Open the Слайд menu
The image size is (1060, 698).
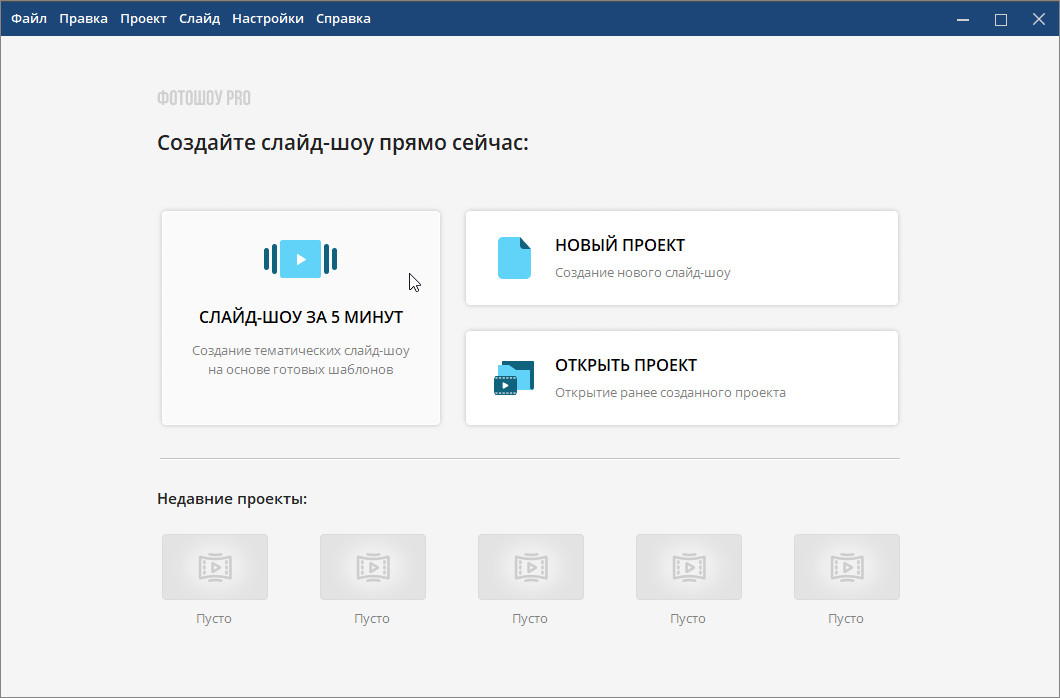click(199, 18)
